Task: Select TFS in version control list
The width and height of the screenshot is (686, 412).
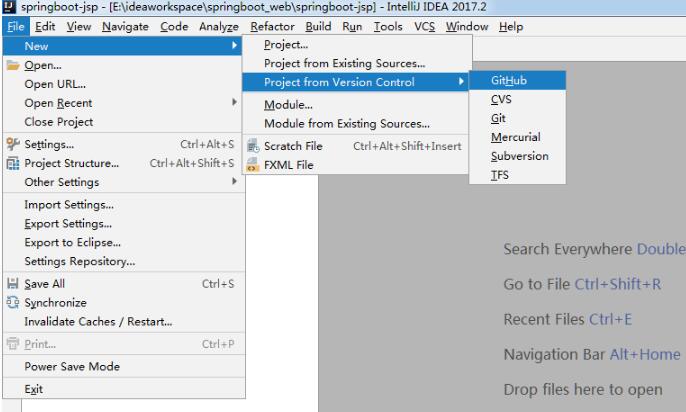Action: click(x=517, y=175)
